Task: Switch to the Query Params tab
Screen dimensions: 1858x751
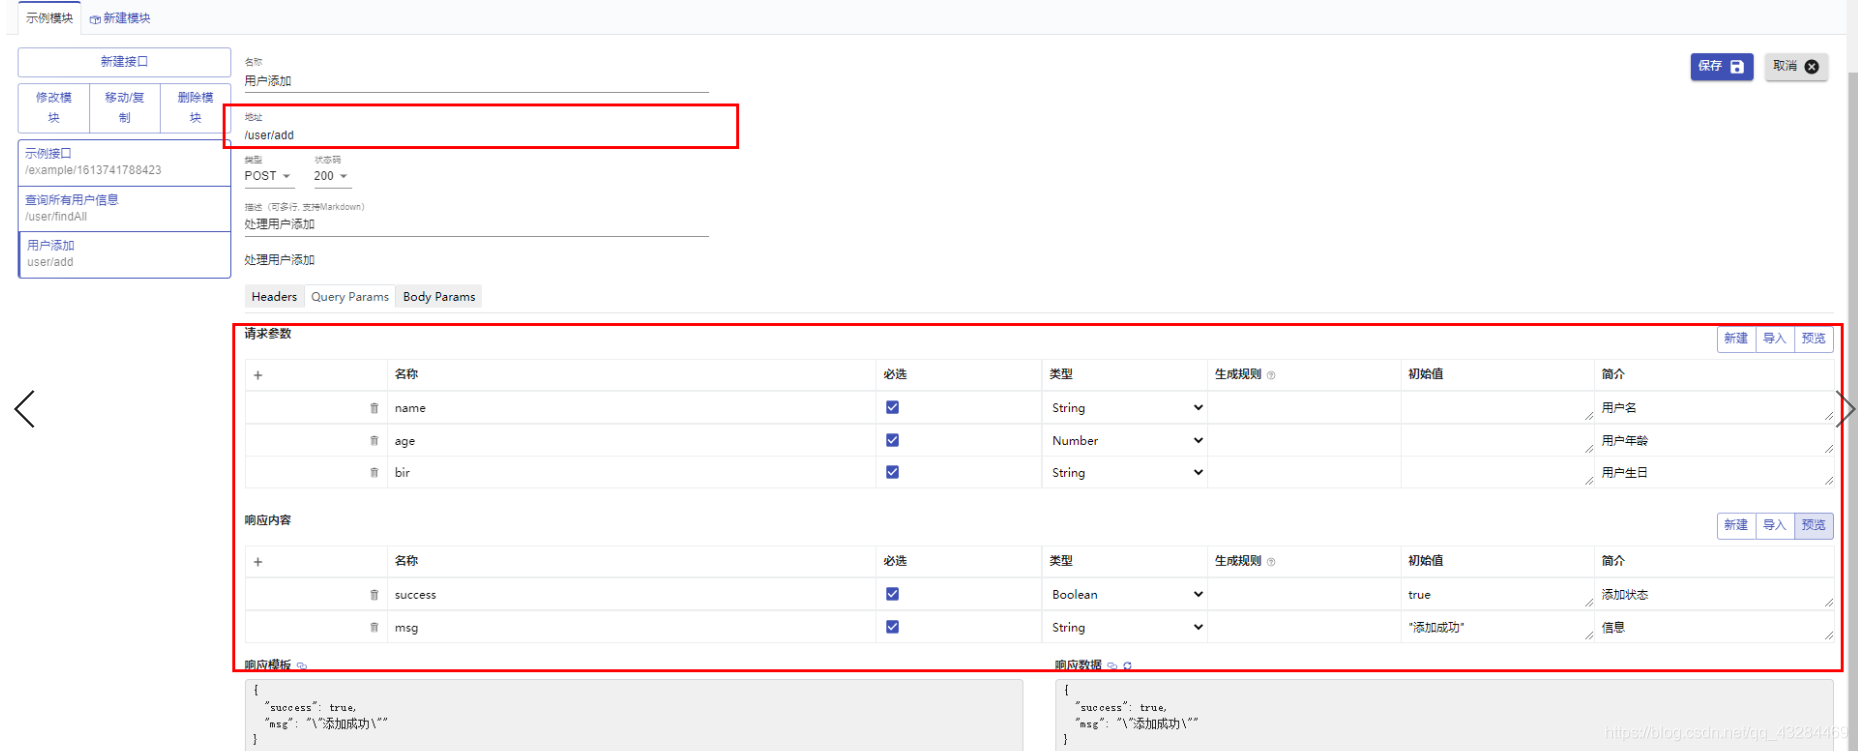Action: pyautogui.click(x=350, y=297)
